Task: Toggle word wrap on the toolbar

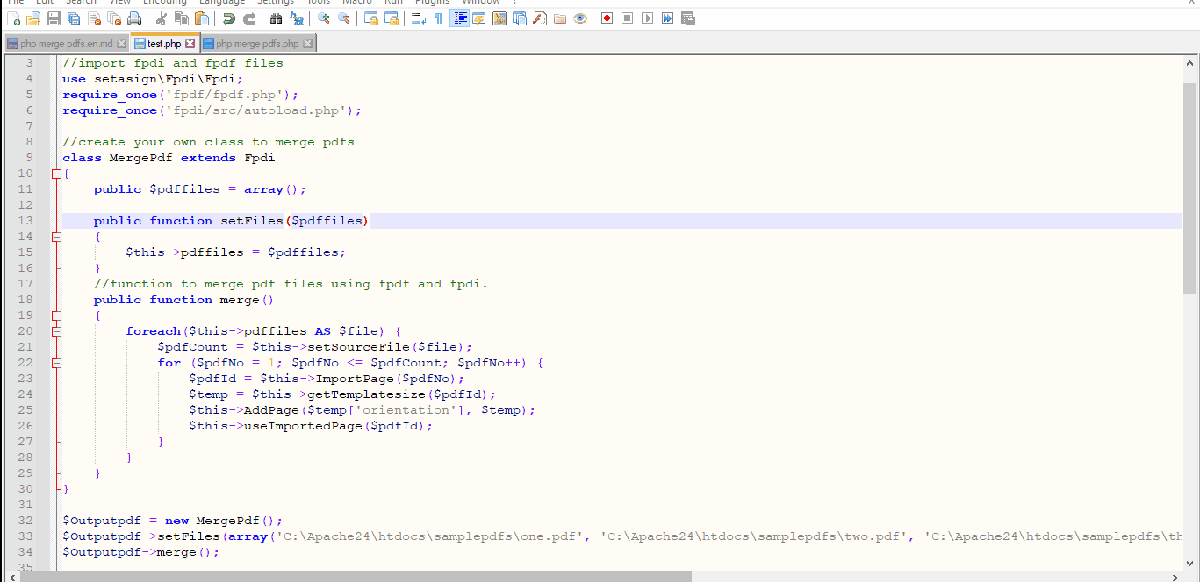Action: click(x=417, y=17)
